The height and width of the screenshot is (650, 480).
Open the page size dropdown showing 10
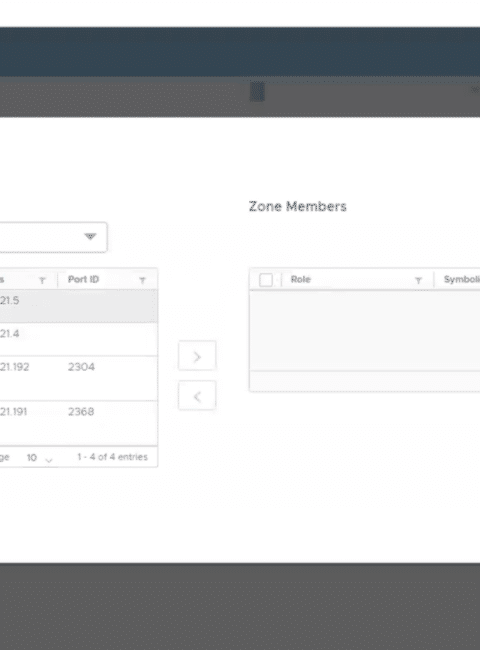[39, 458]
